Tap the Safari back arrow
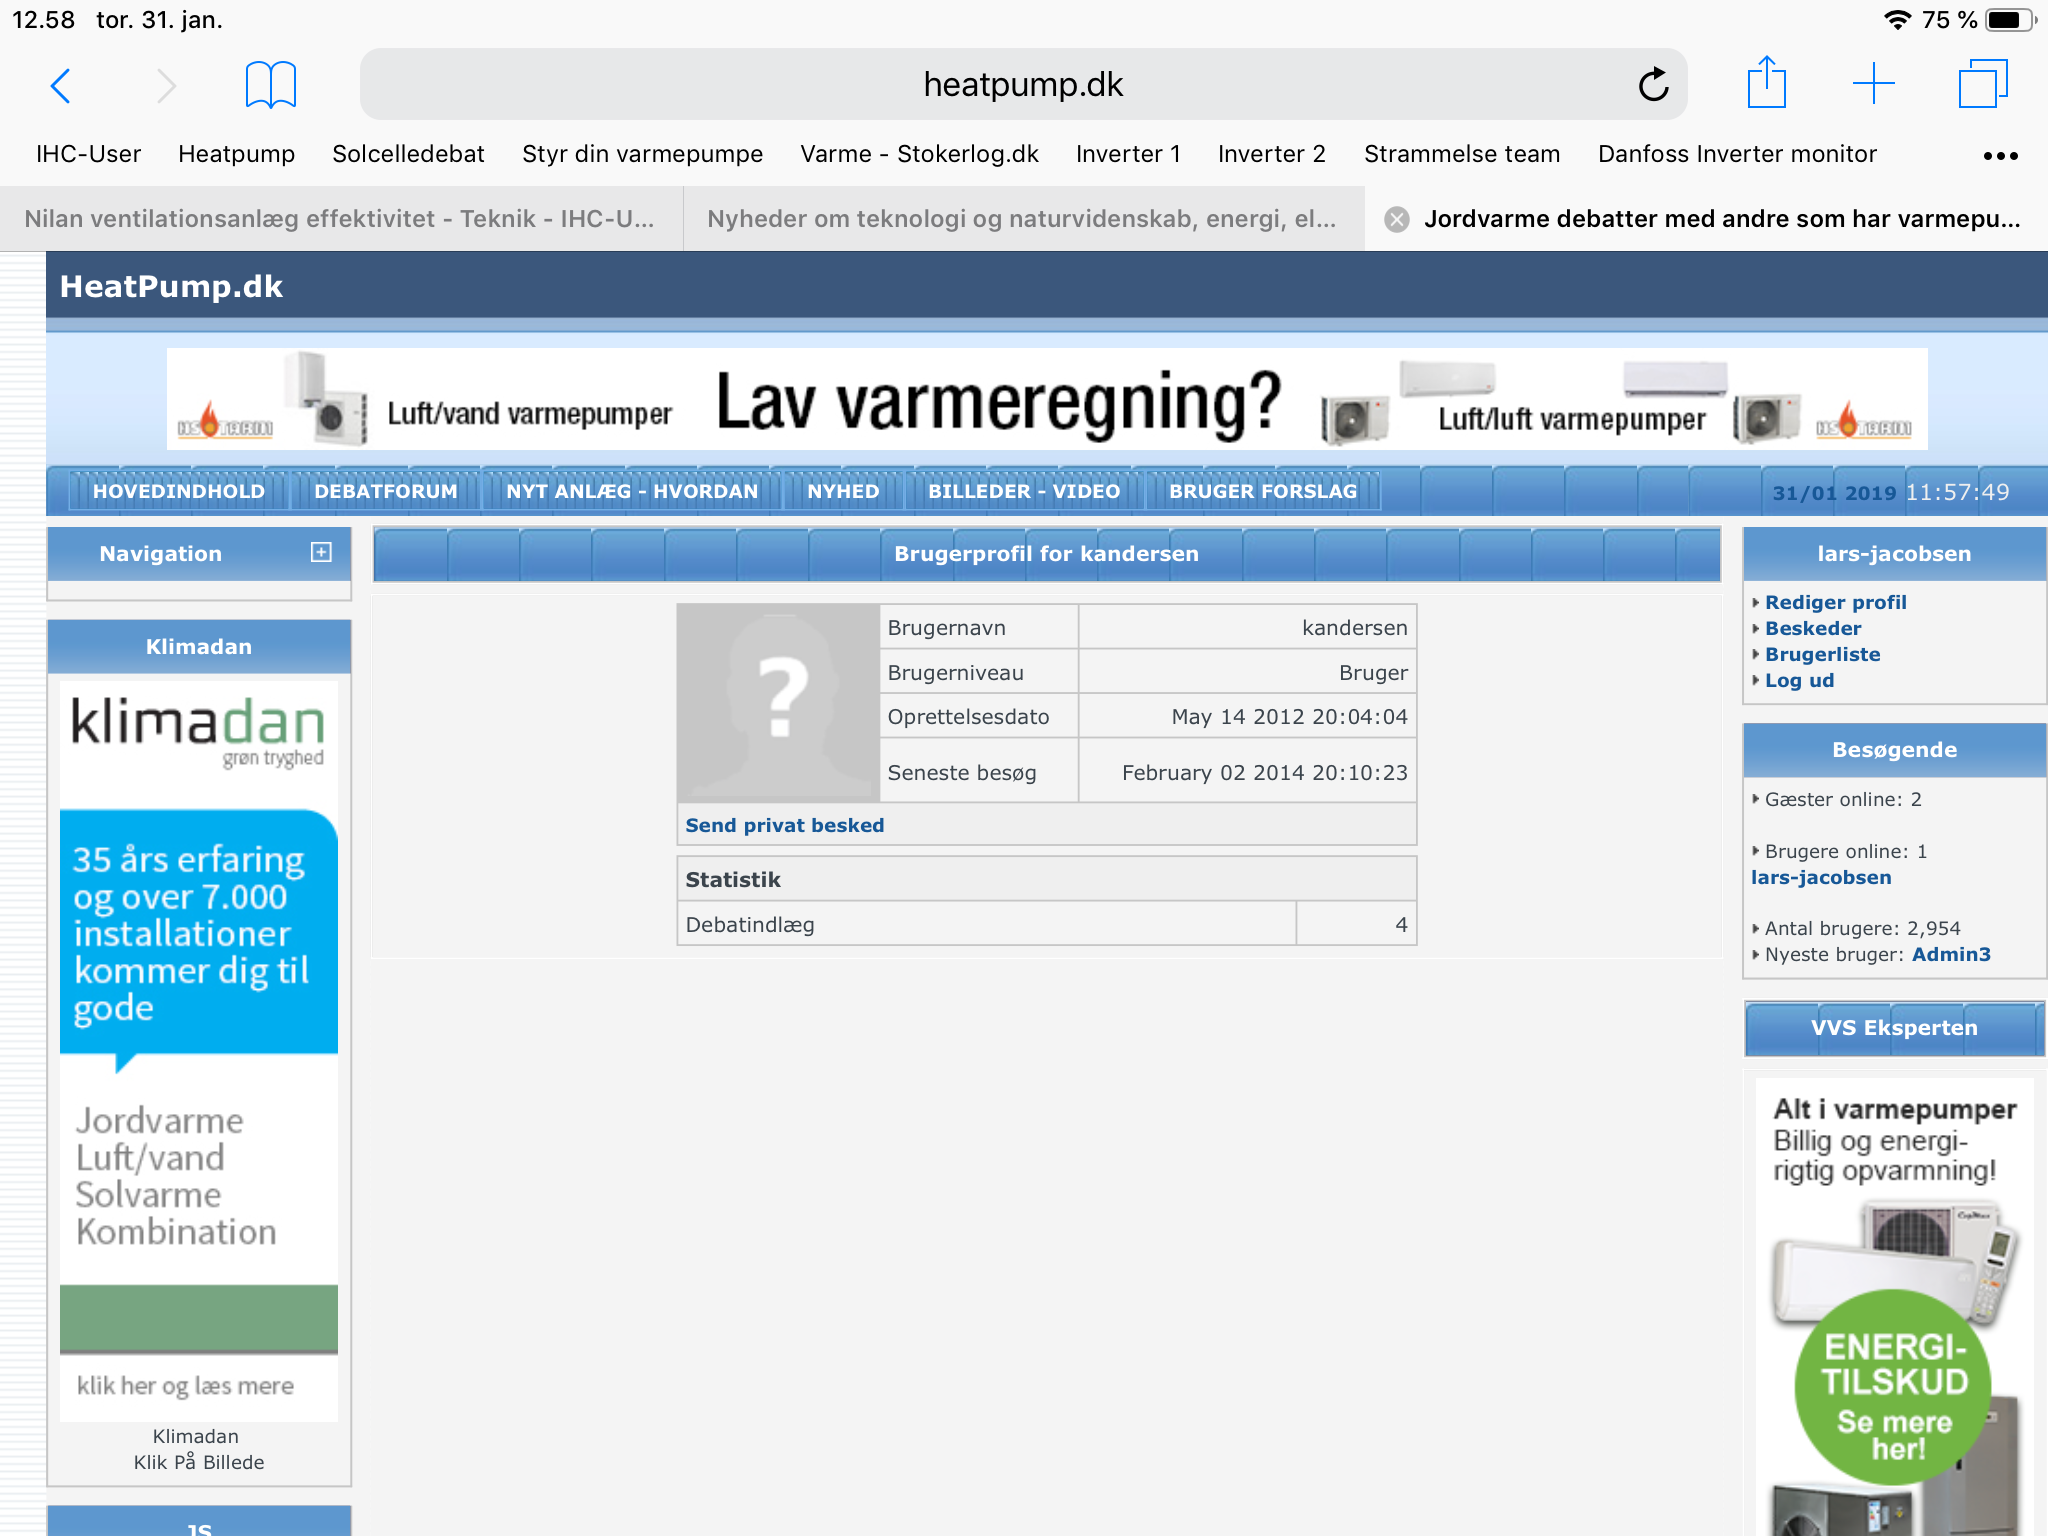This screenshot has width=2048, height=1536. (x=60, y=86)
